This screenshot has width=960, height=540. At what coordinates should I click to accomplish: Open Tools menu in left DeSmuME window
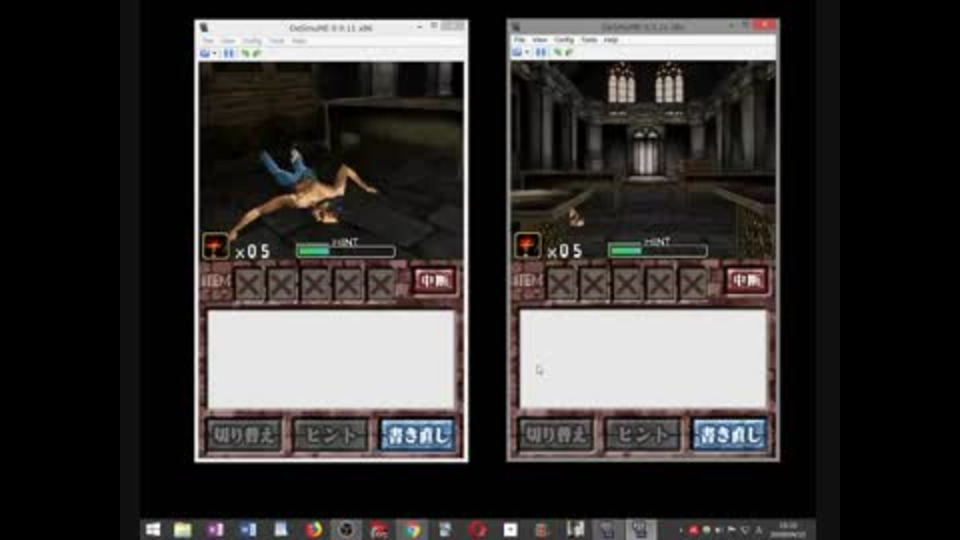pos(277,41)
